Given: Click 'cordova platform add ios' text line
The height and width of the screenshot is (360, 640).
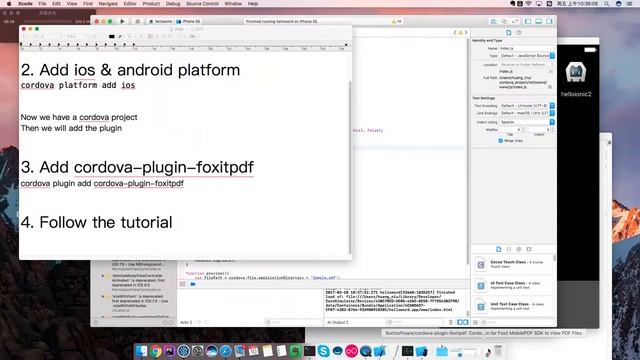Looking at the screenshot, I should pyautogui.click(x=78, y=85).
